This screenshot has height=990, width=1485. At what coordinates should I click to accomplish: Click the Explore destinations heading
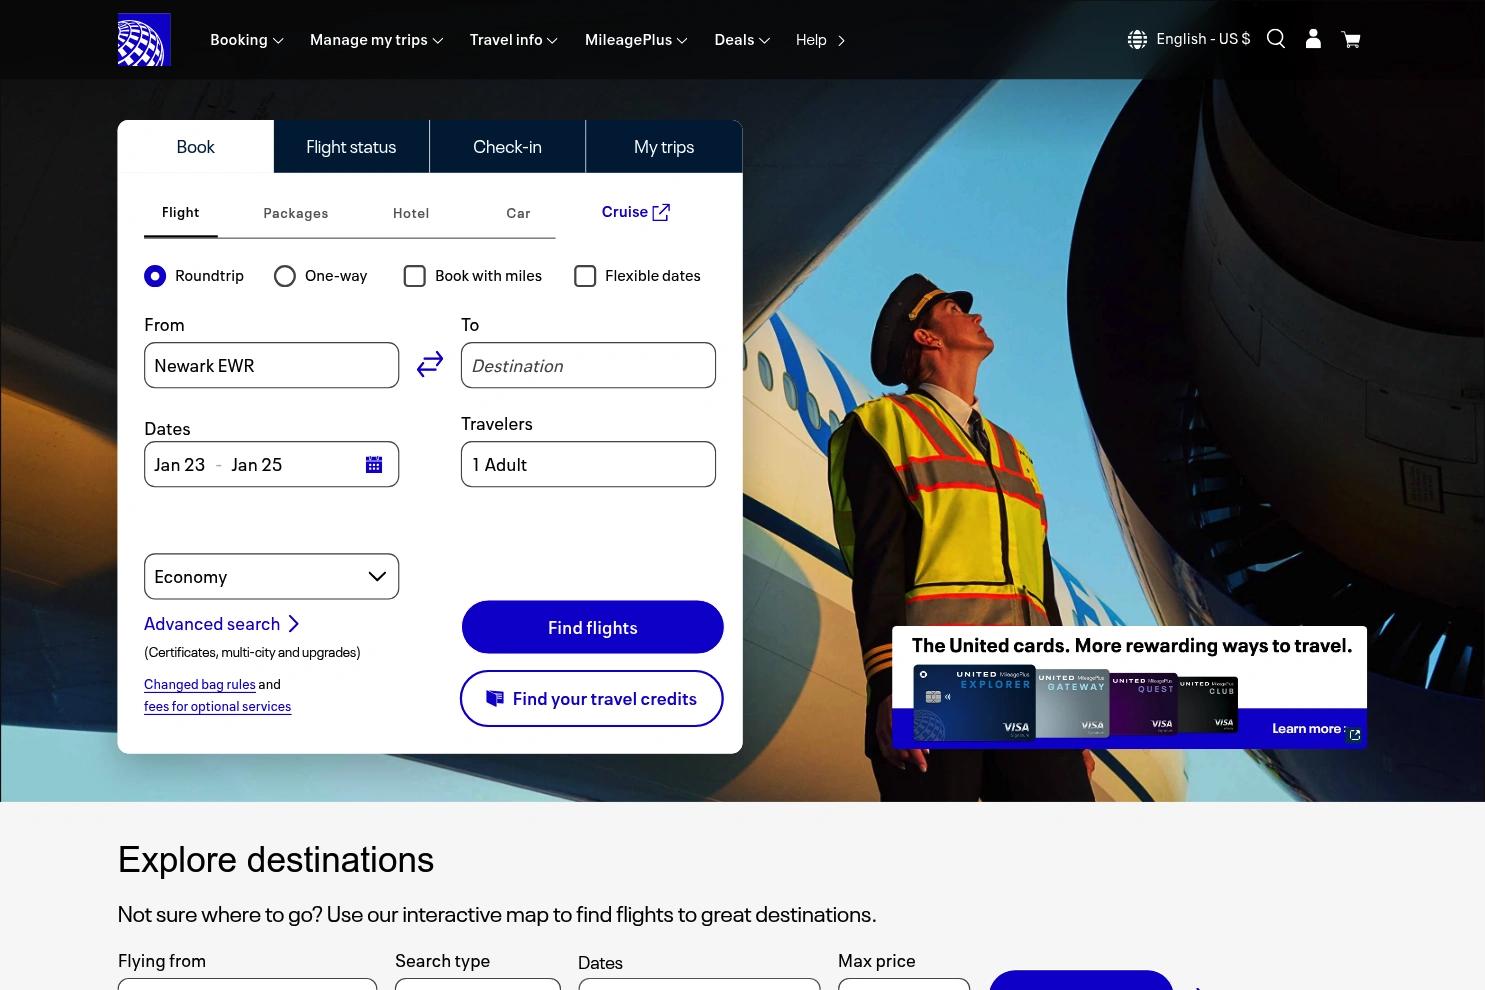[x=276, y=860]
